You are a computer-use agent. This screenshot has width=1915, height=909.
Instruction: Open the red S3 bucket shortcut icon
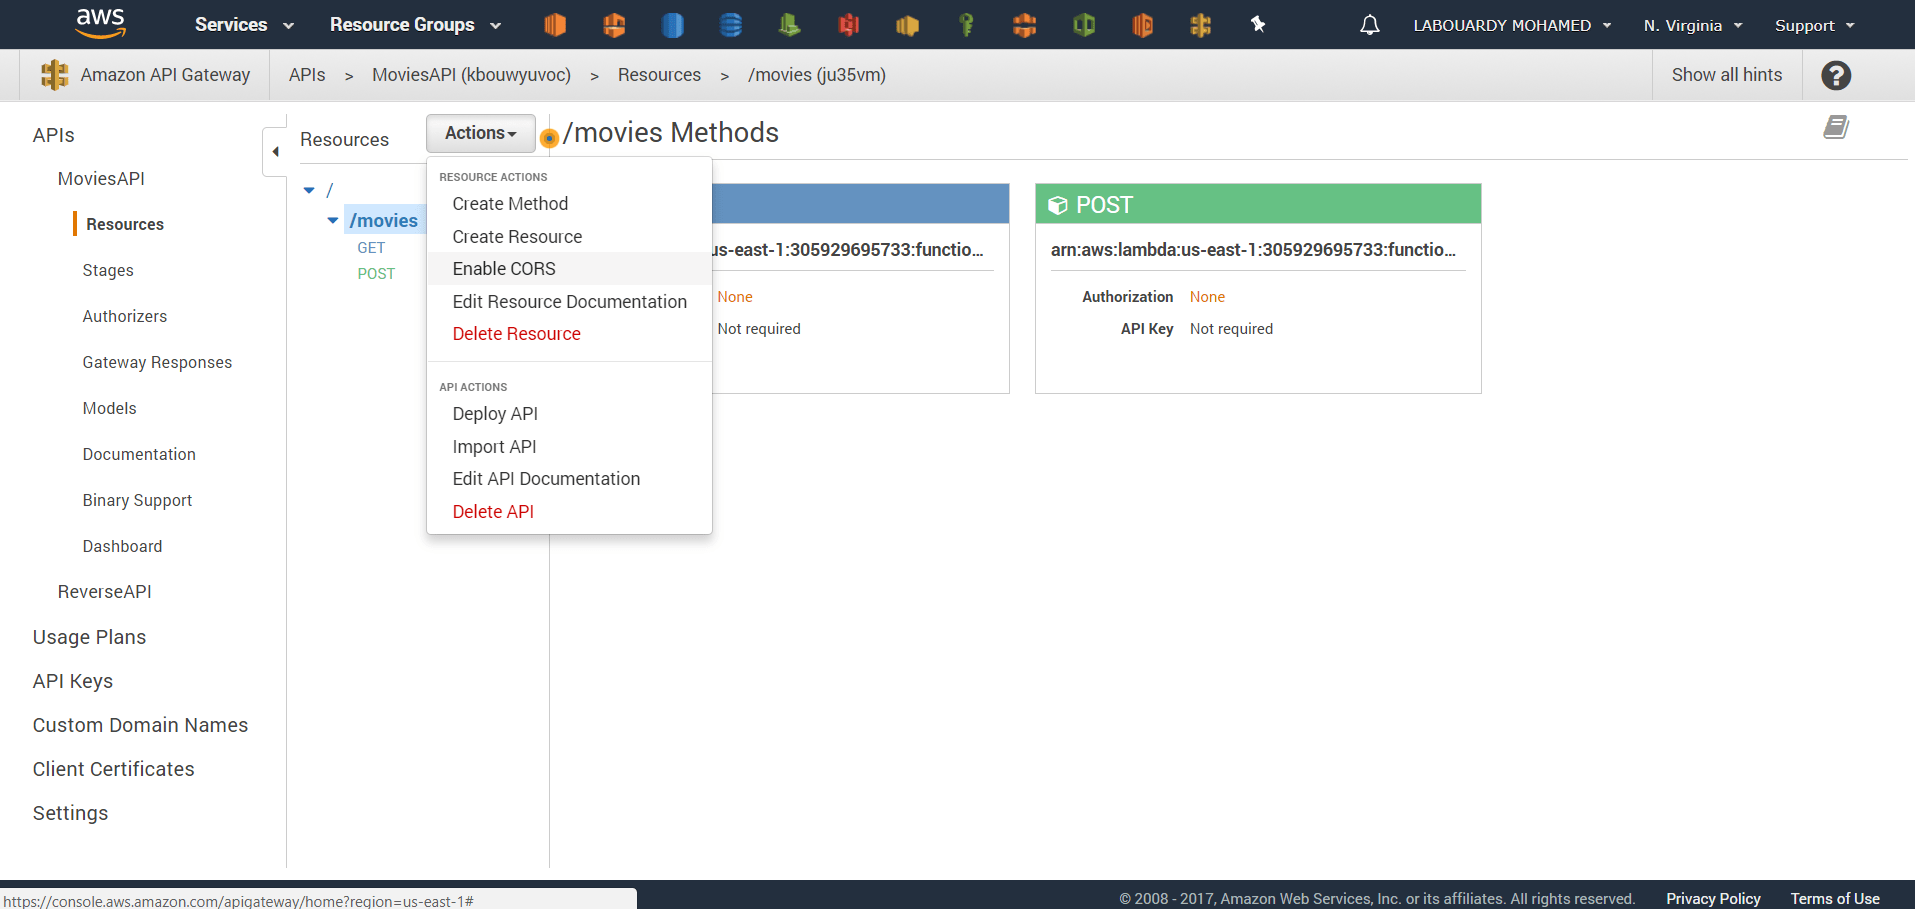[849, 25]
